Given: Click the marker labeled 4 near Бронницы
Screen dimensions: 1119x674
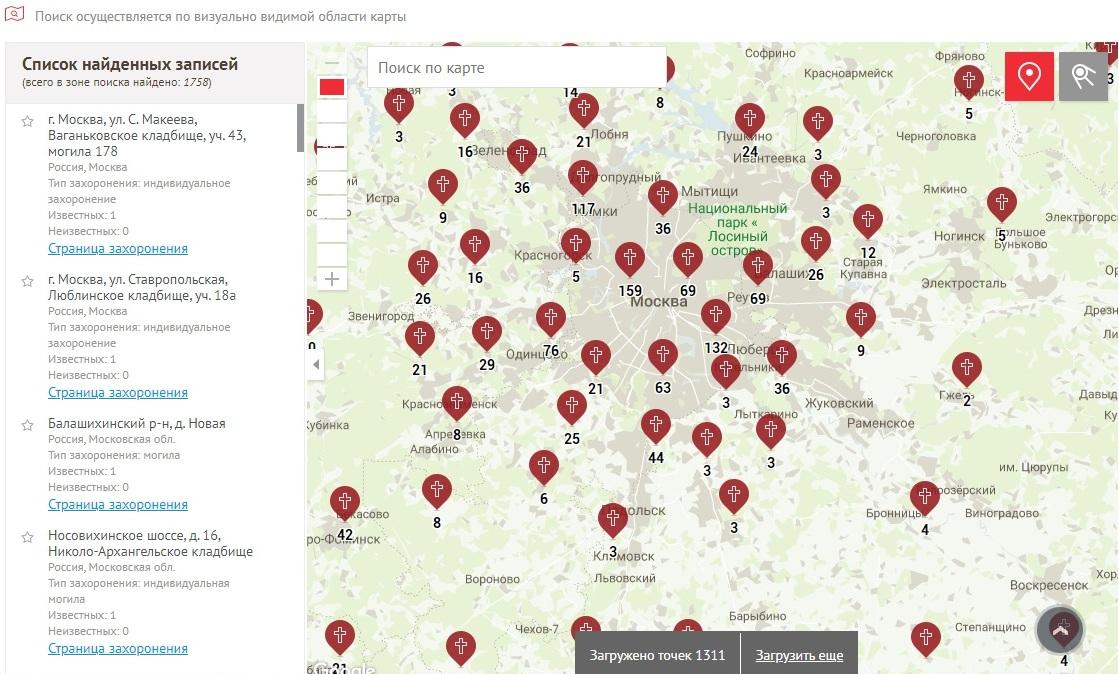Looking at the screenshot, I should 925,498.
